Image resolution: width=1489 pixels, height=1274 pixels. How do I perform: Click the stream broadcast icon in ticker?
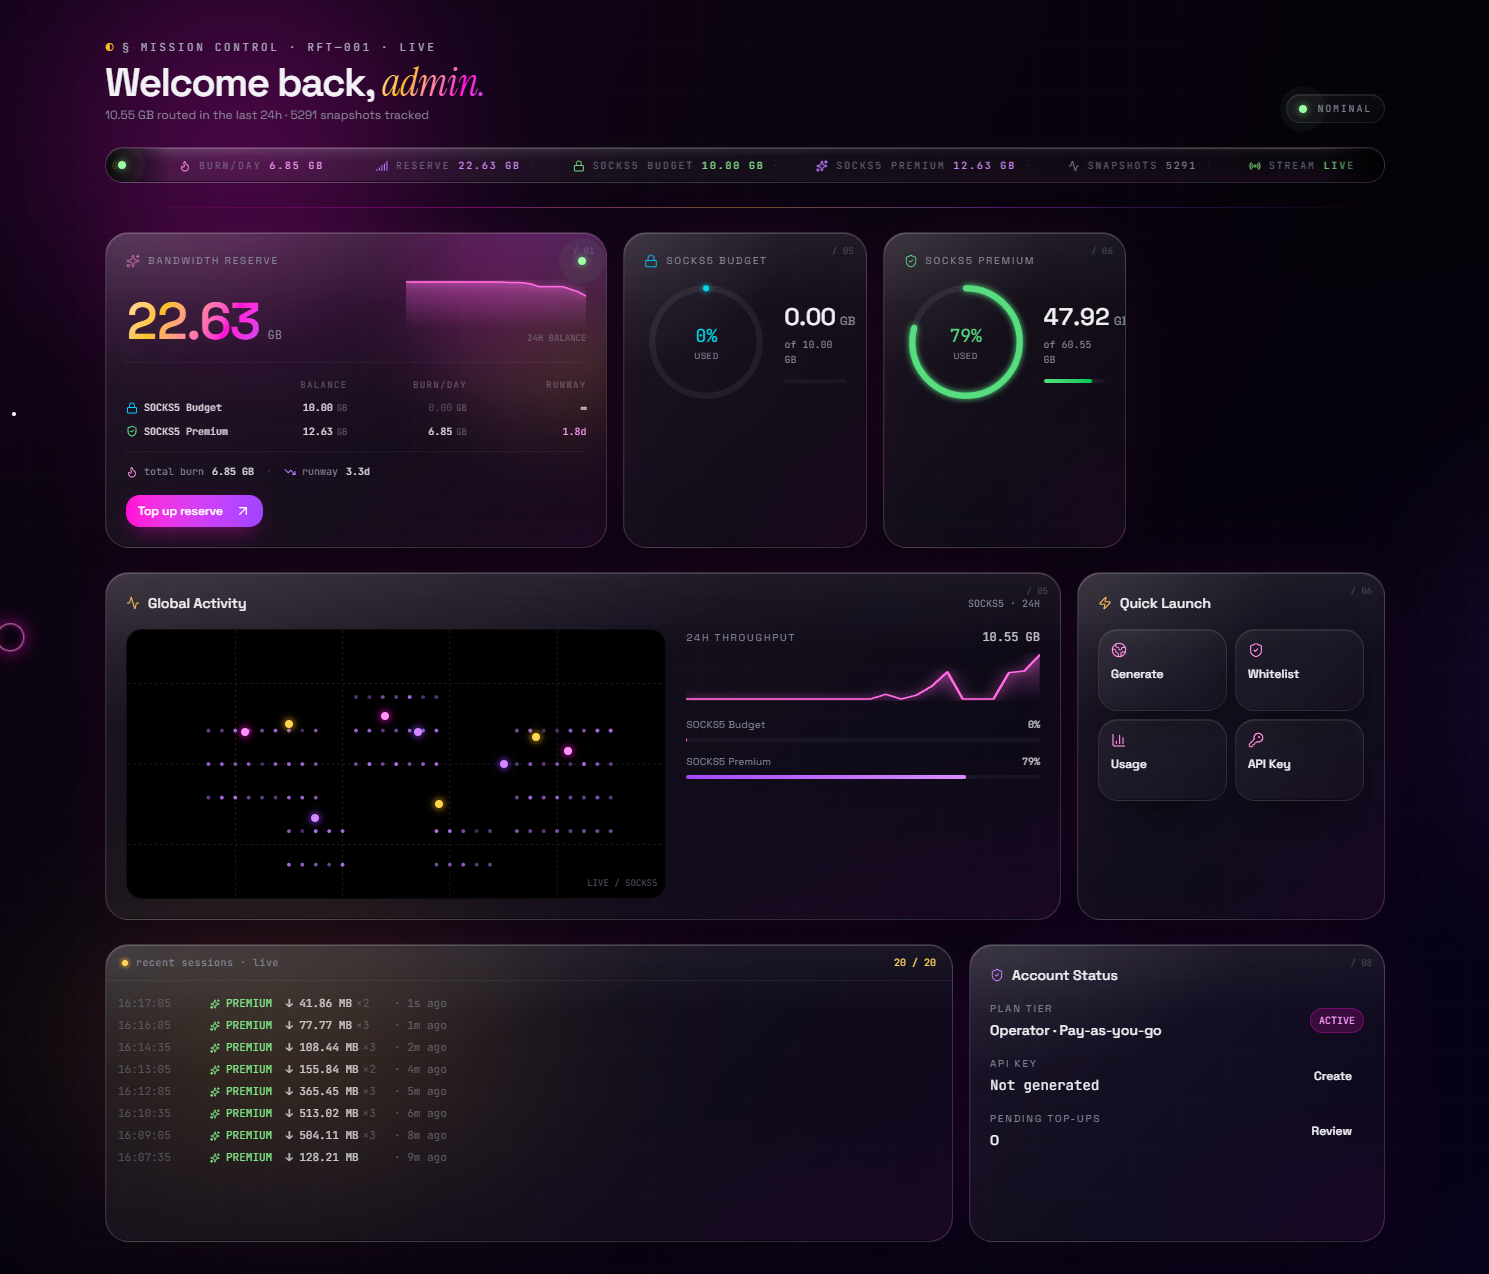point(1255,166)
